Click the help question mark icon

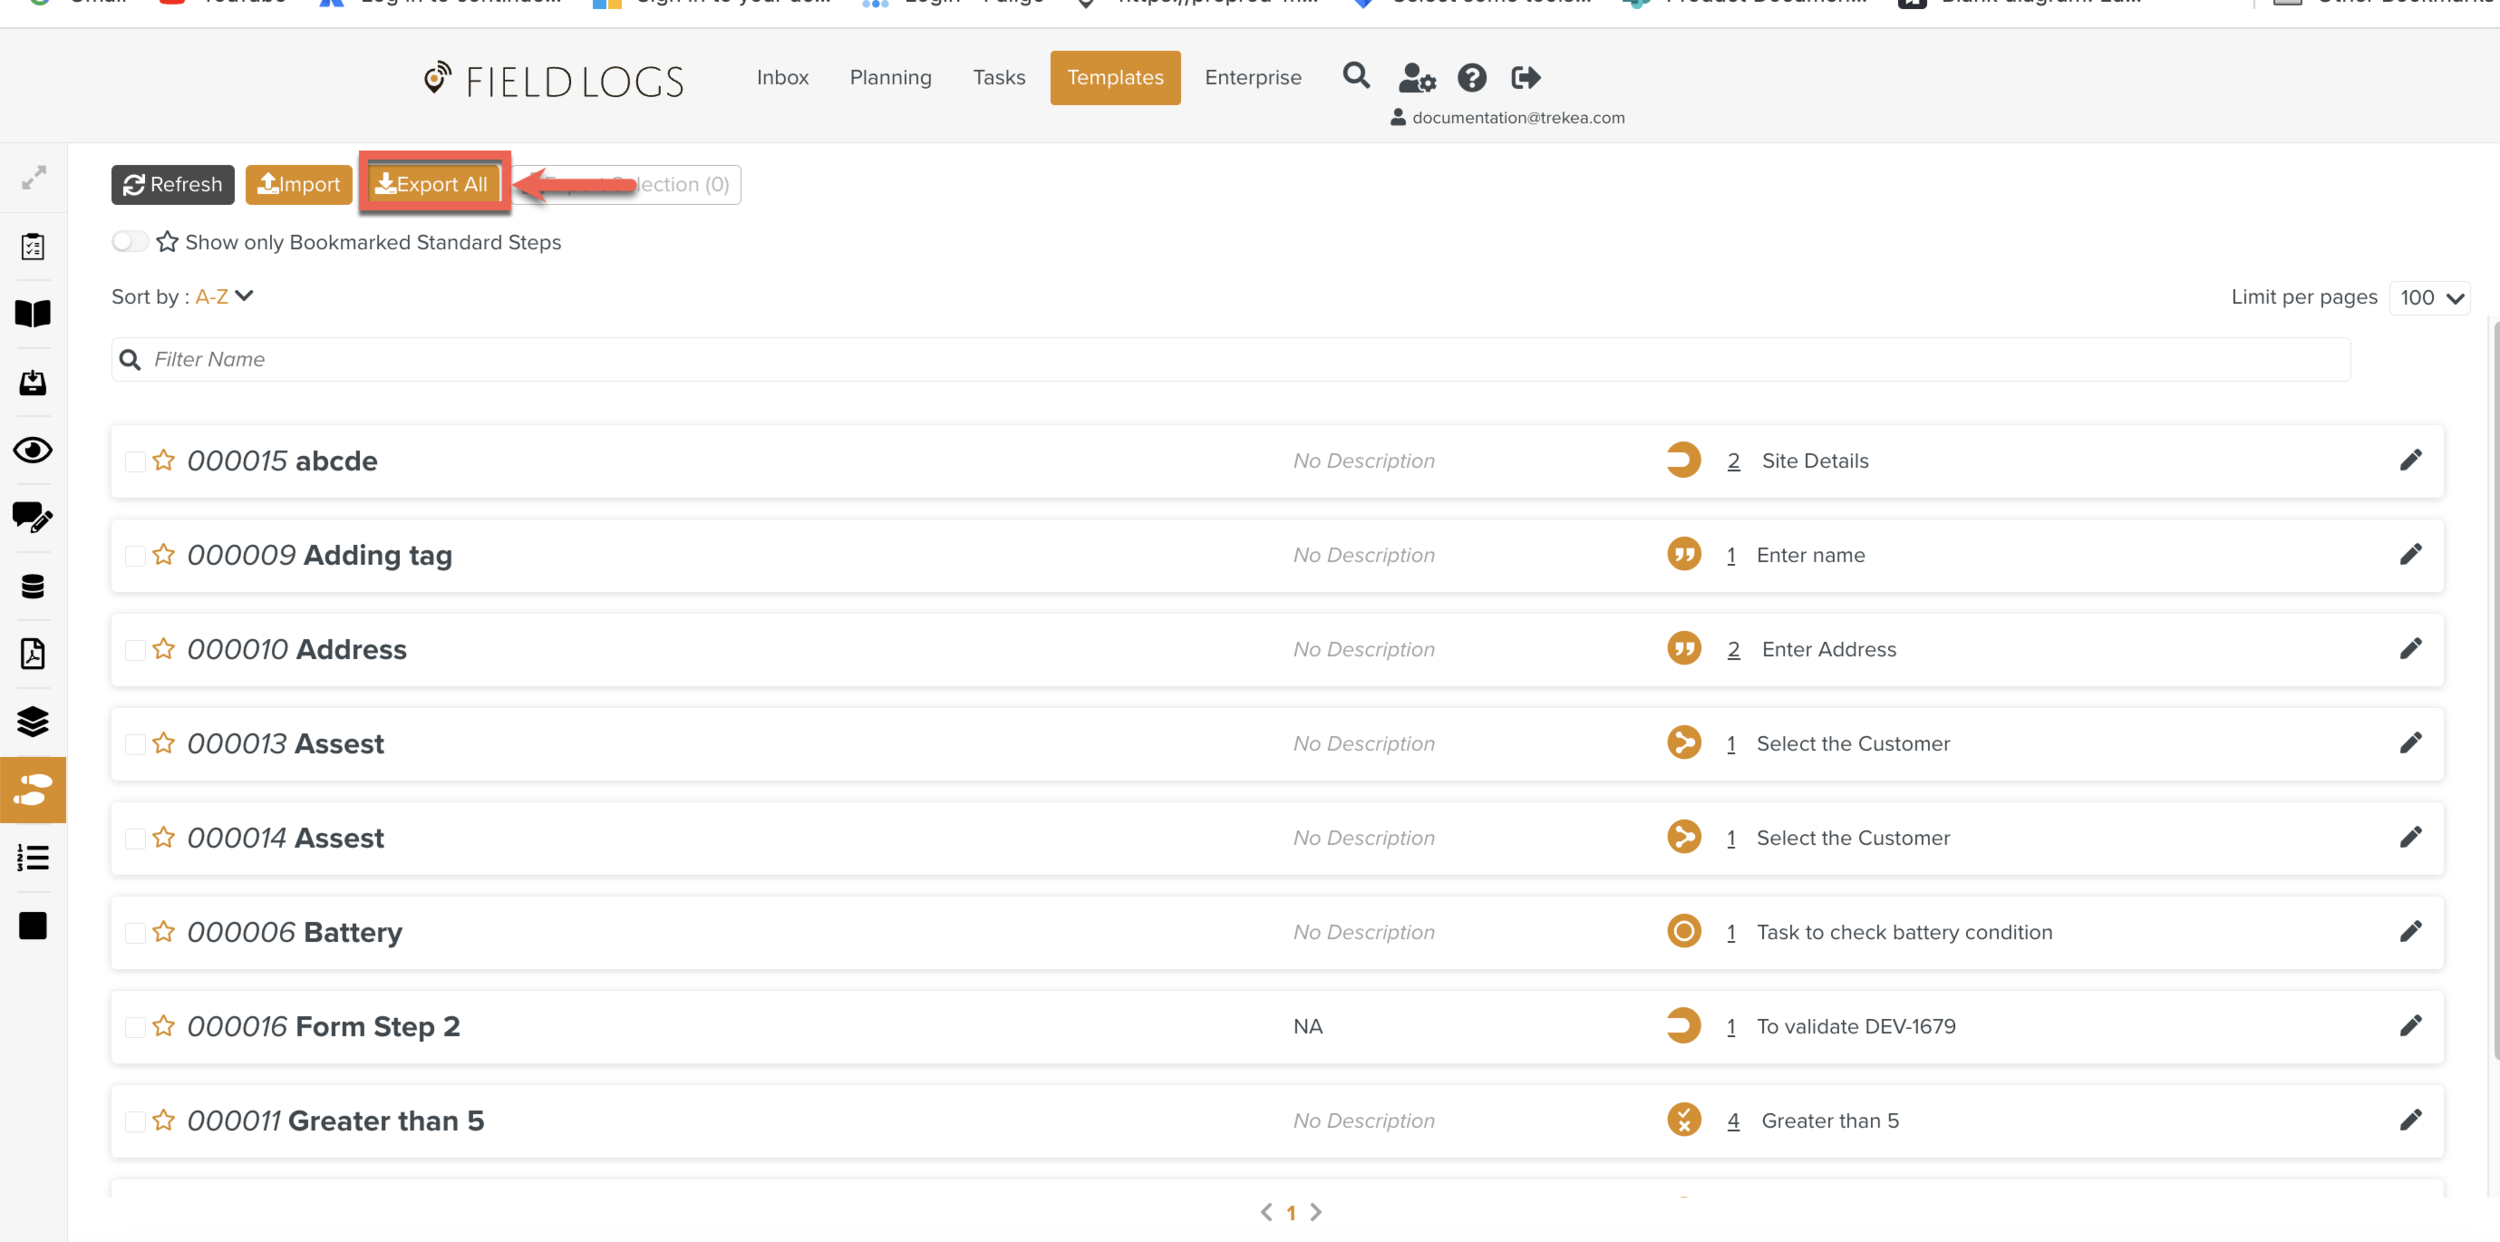coord(1471,77)
